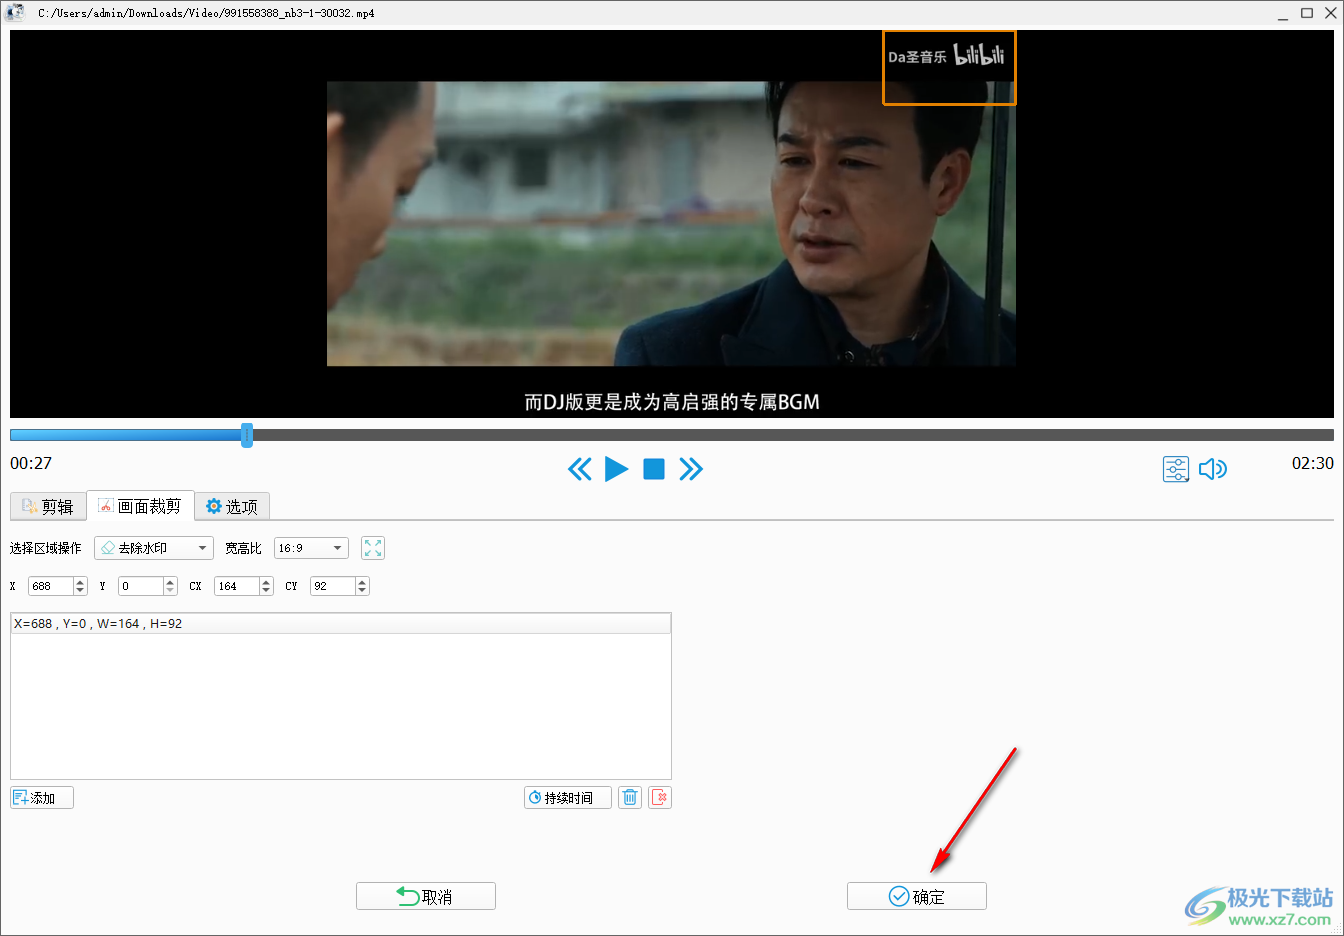Image resolution: width=1344 pixels, height=936 pixels.
Task: Delete selected region with trash icon
Action: tap(630, 798)
